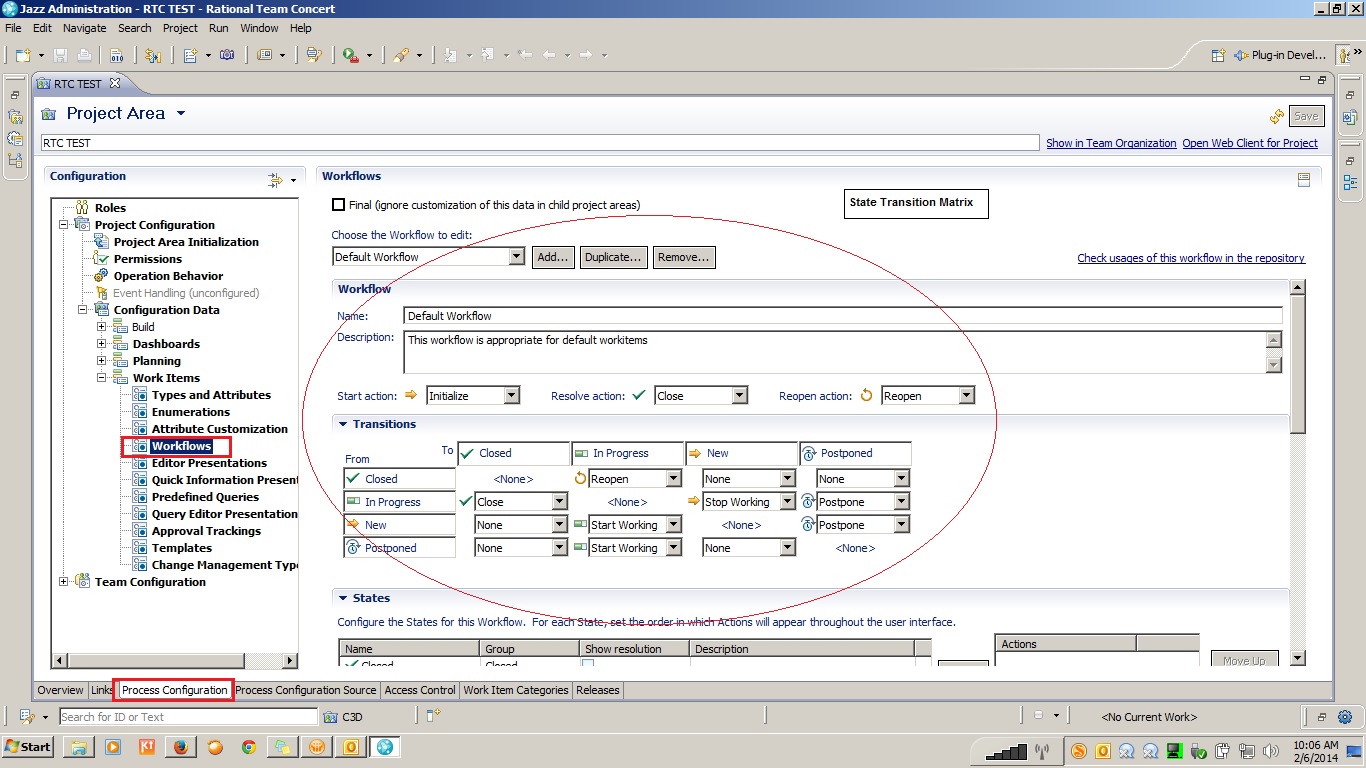Image resolution: width=1366 pixels, height=768 pixels.
Task: Click the C3D icon next to search
Action: [x=330, y=717]
